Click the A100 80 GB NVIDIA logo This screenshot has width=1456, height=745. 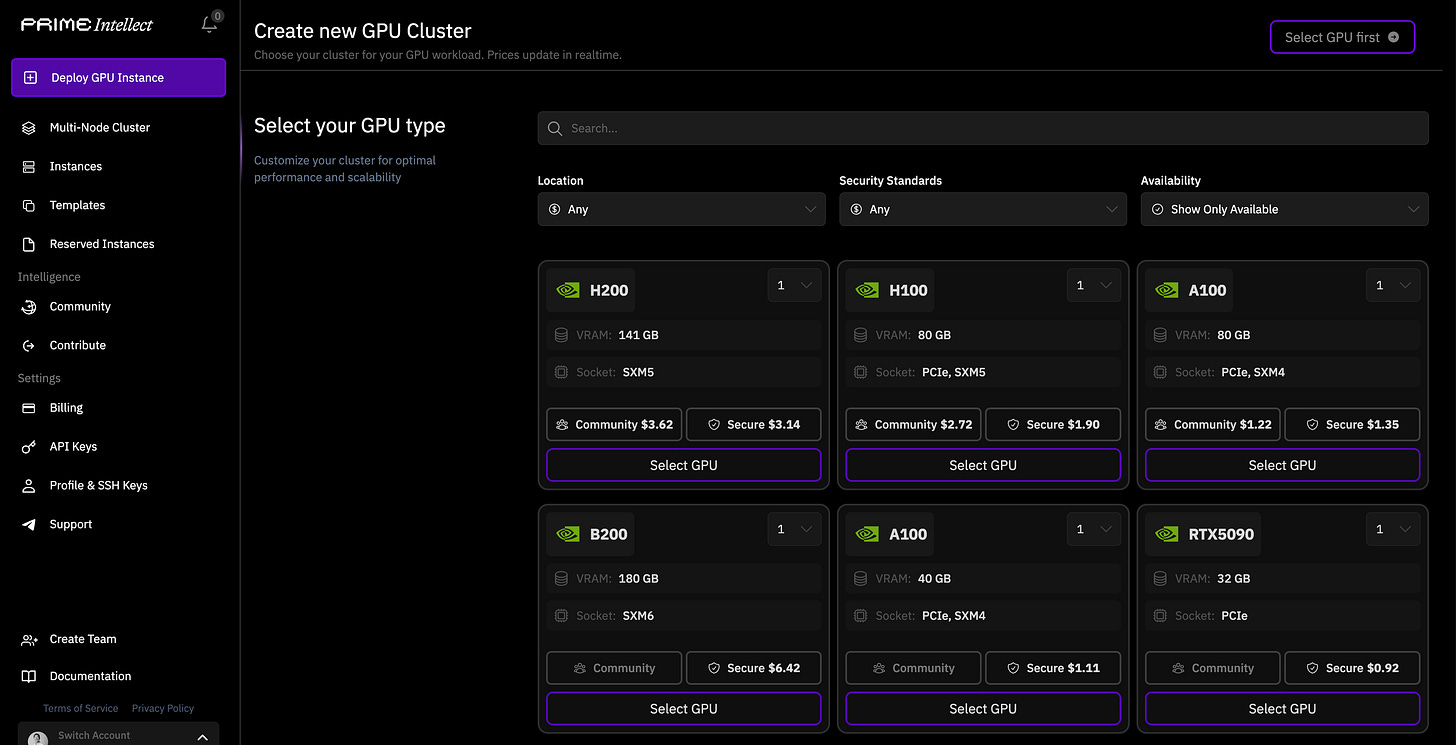click(1167, 290)
